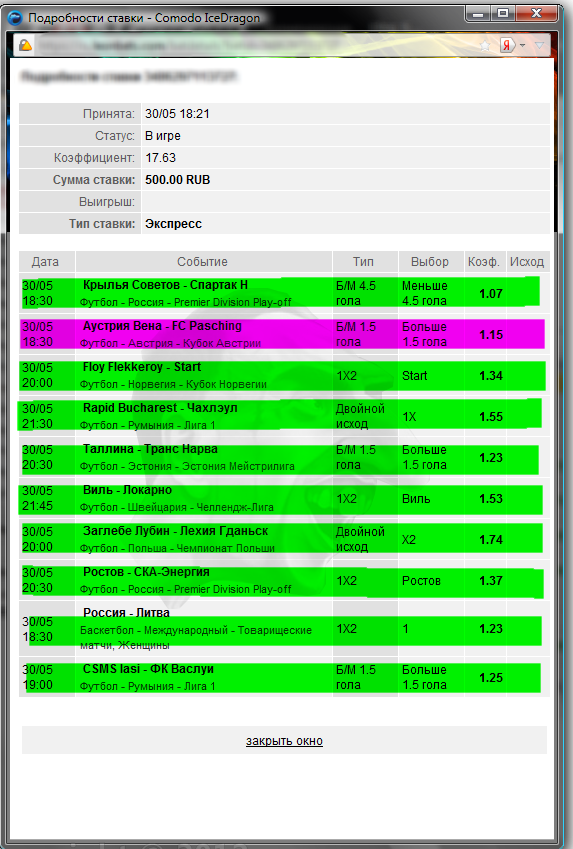Select the event 'Rapid Bucharest - Чахлэул'

160,408
